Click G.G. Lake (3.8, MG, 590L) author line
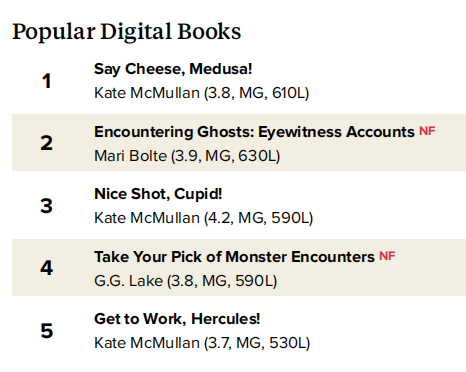 (x=186, y=281)
